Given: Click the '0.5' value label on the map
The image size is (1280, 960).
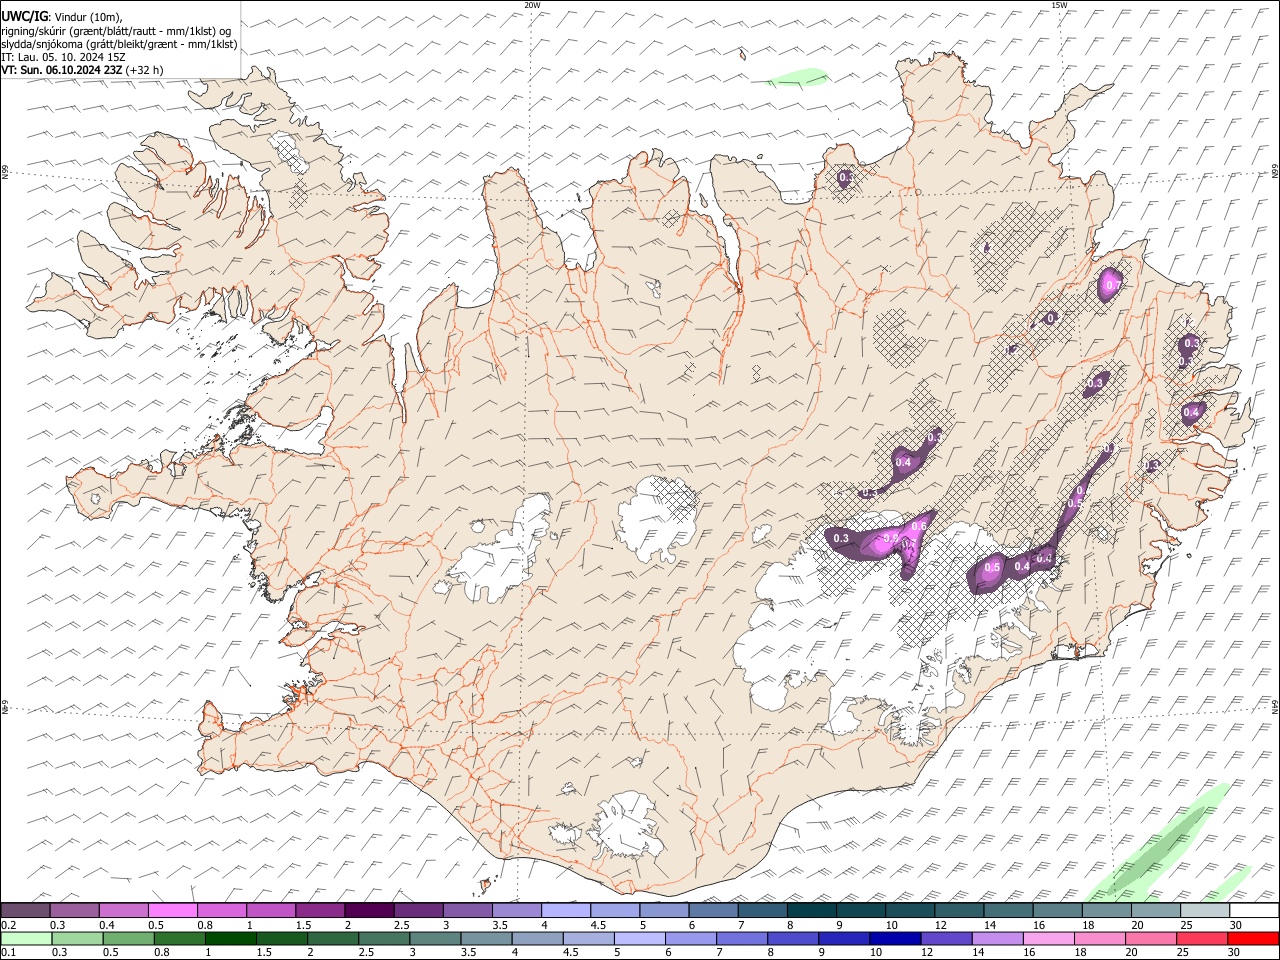Looking at the screenshot, I should coord(992,567).
